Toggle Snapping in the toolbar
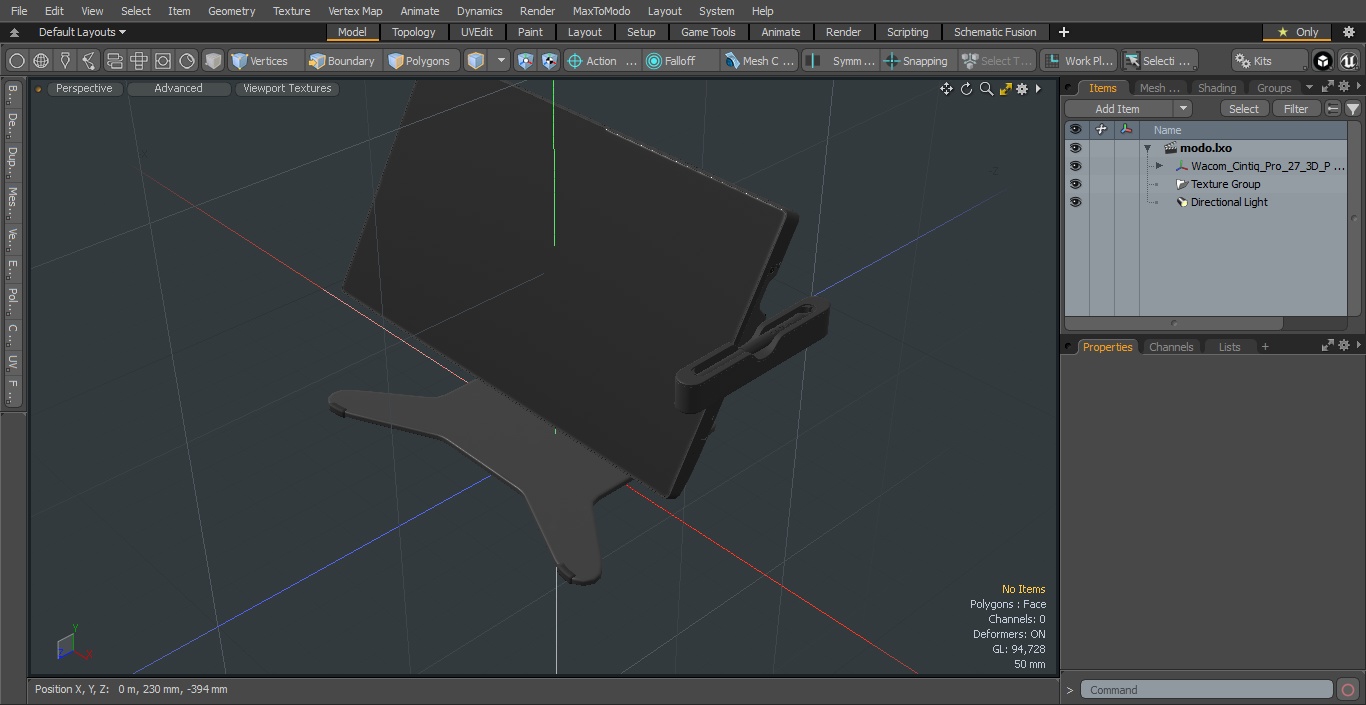 tap(916, 61)
